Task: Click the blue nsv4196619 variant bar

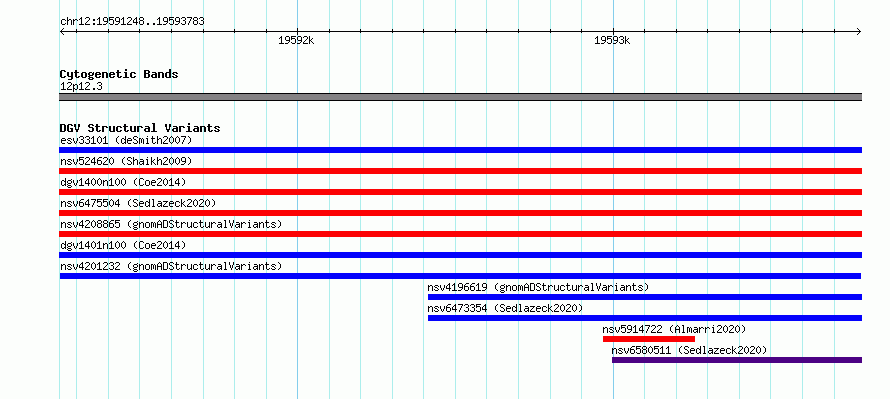Action: pos(645,297)
